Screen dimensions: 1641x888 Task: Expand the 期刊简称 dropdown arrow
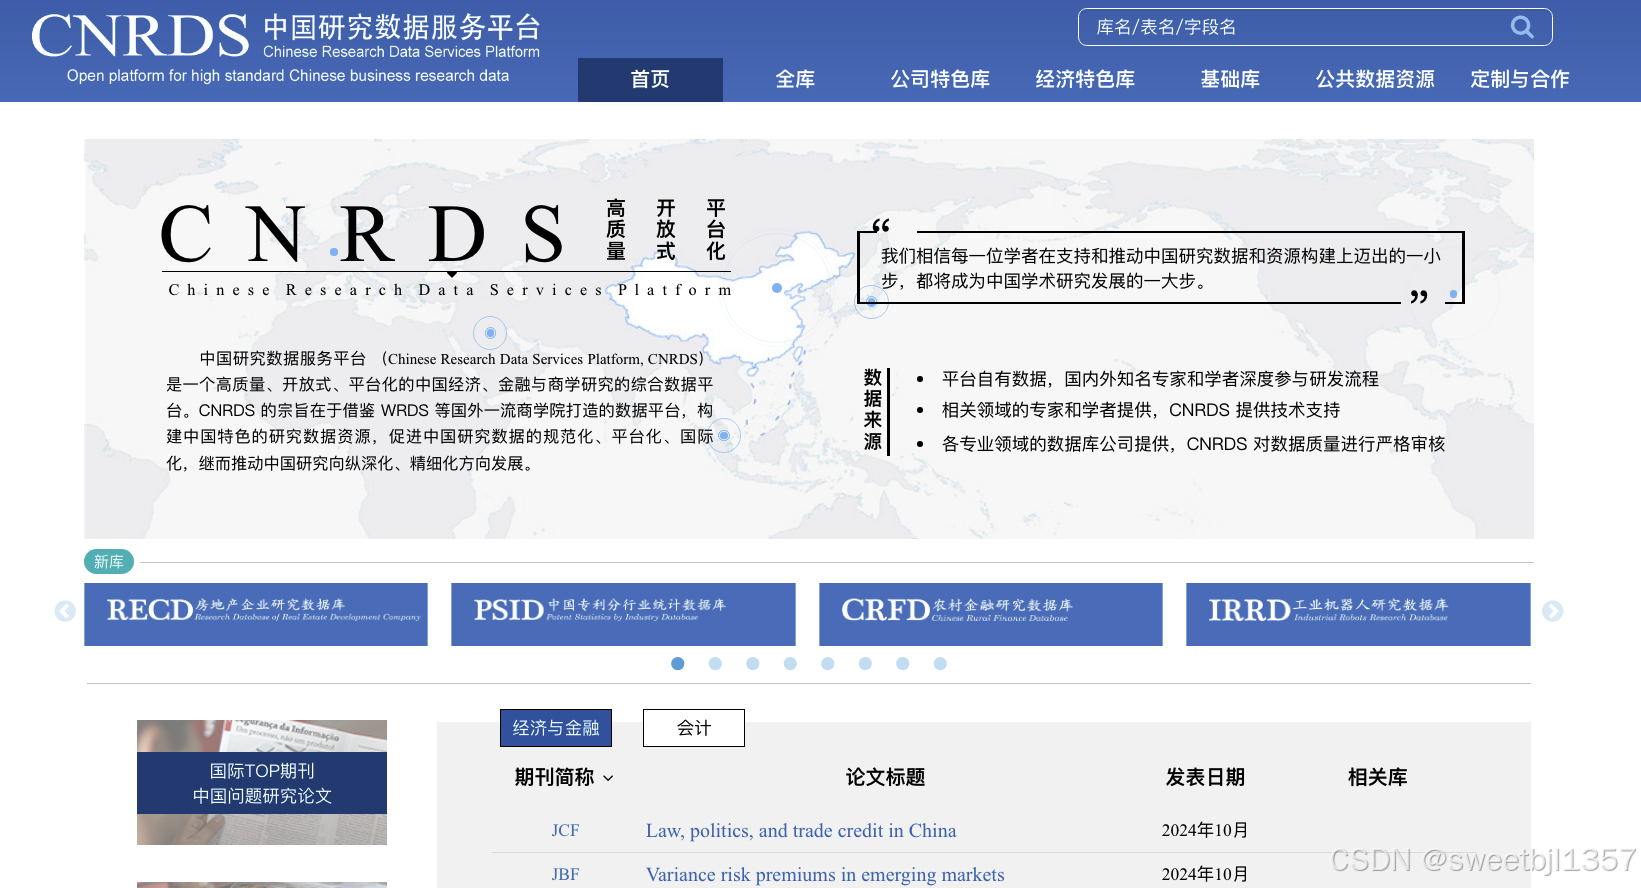608,778
